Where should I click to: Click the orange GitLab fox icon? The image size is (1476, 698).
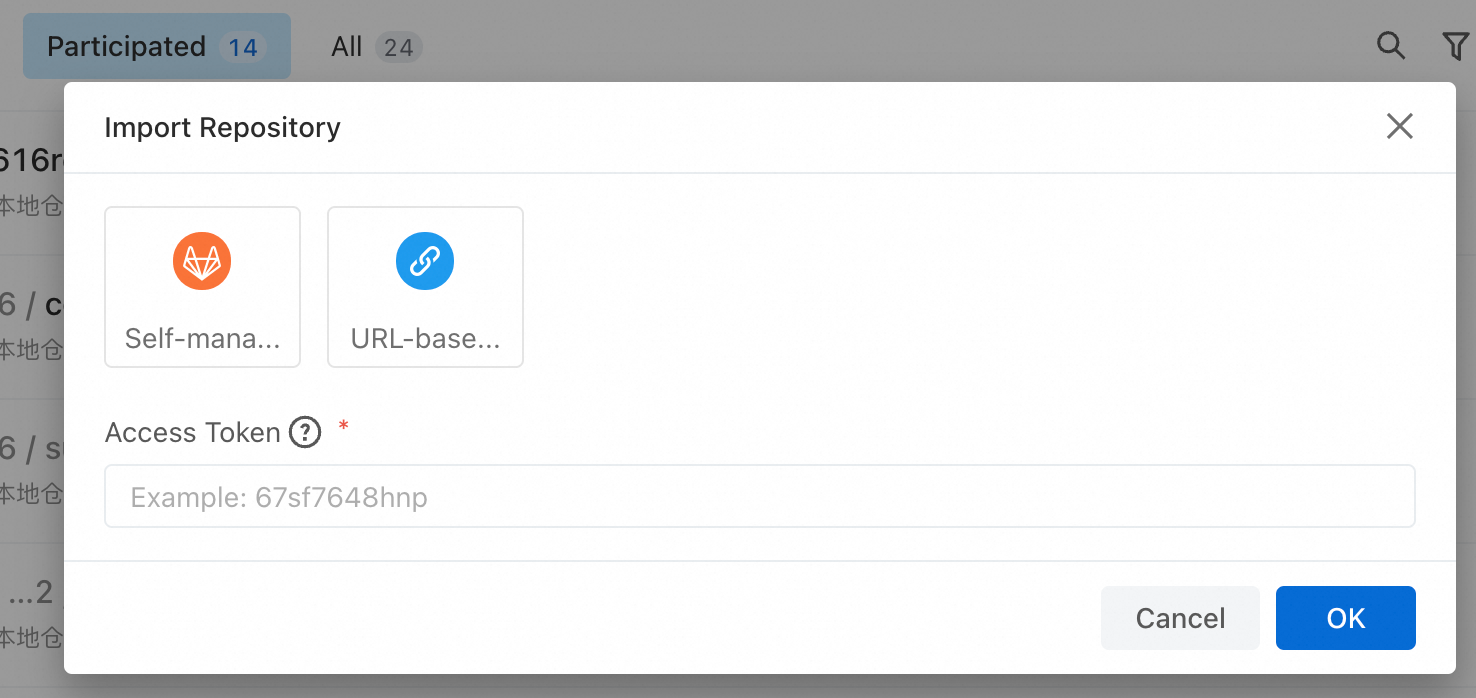[x=202, y=262]
